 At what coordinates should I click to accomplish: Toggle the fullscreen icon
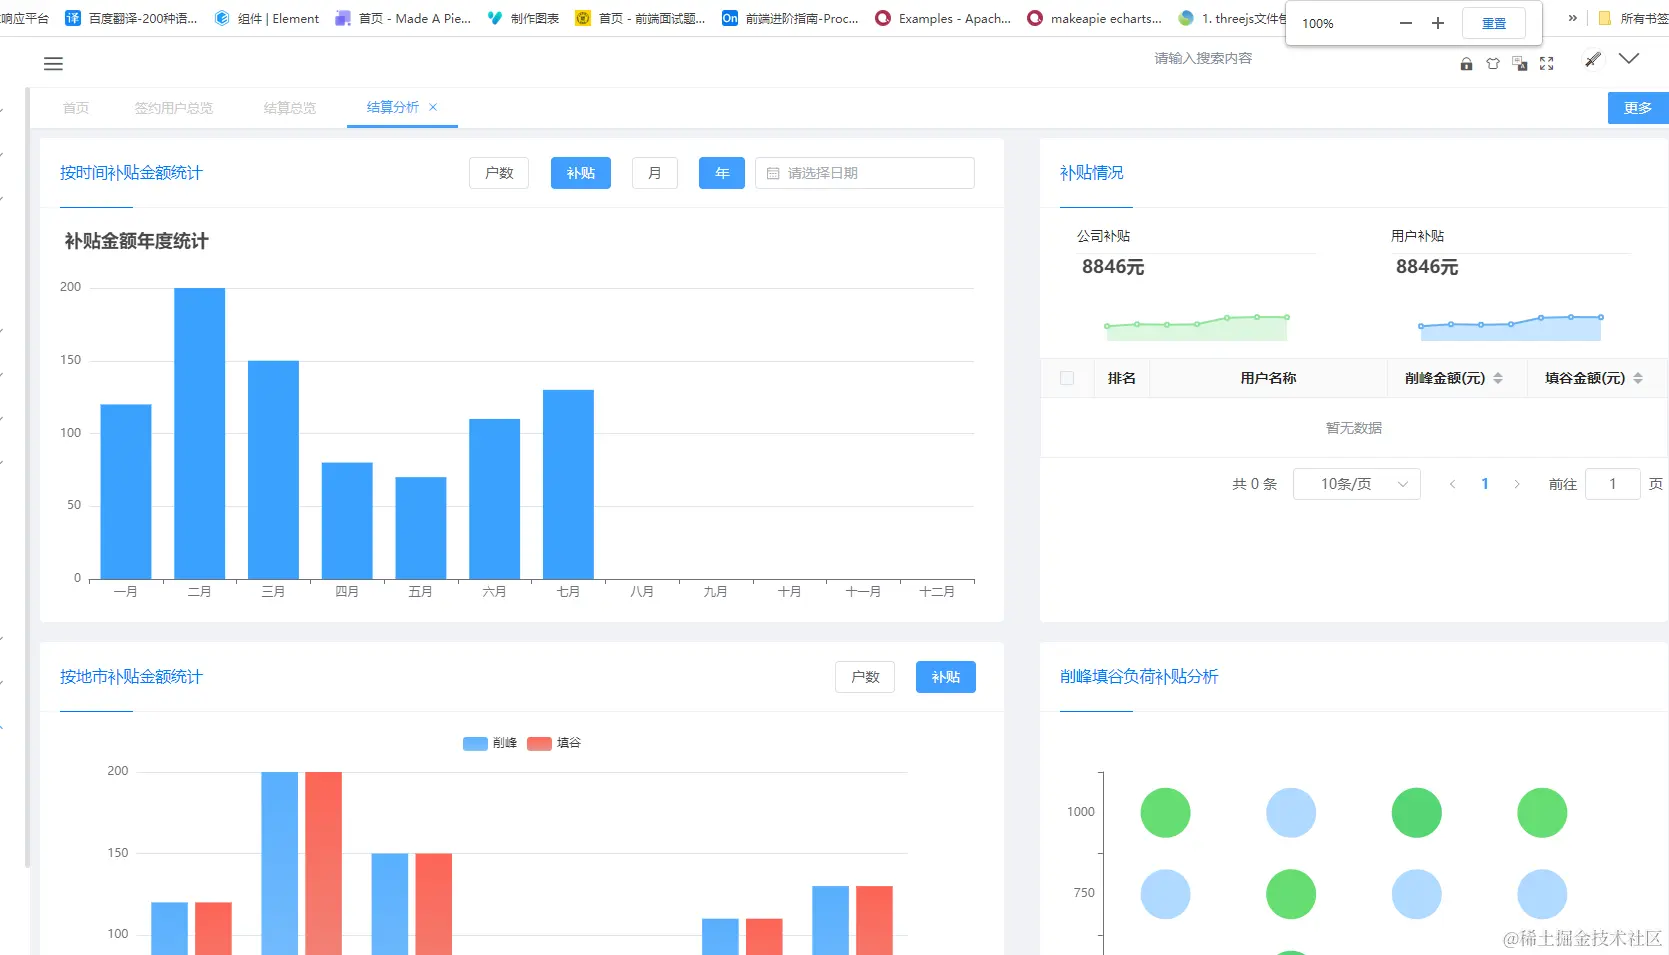click(1547, 64)
